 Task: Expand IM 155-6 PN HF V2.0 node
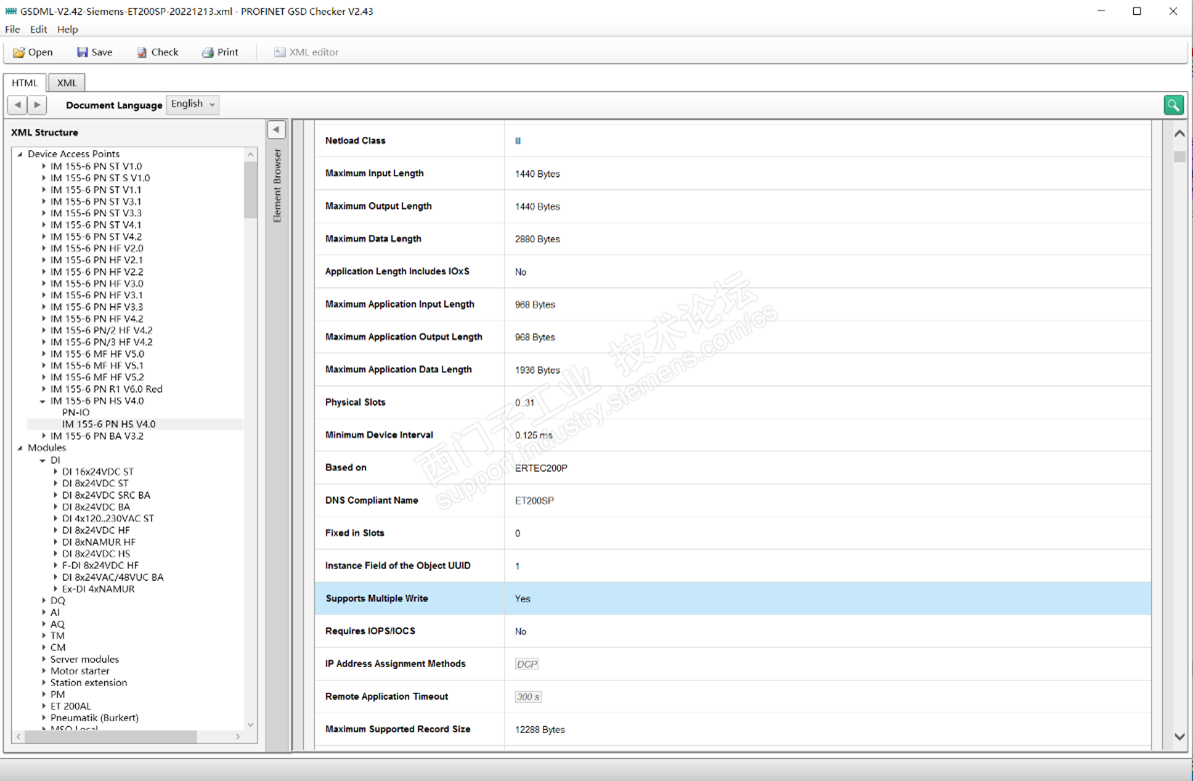click(x=43, y=248)
